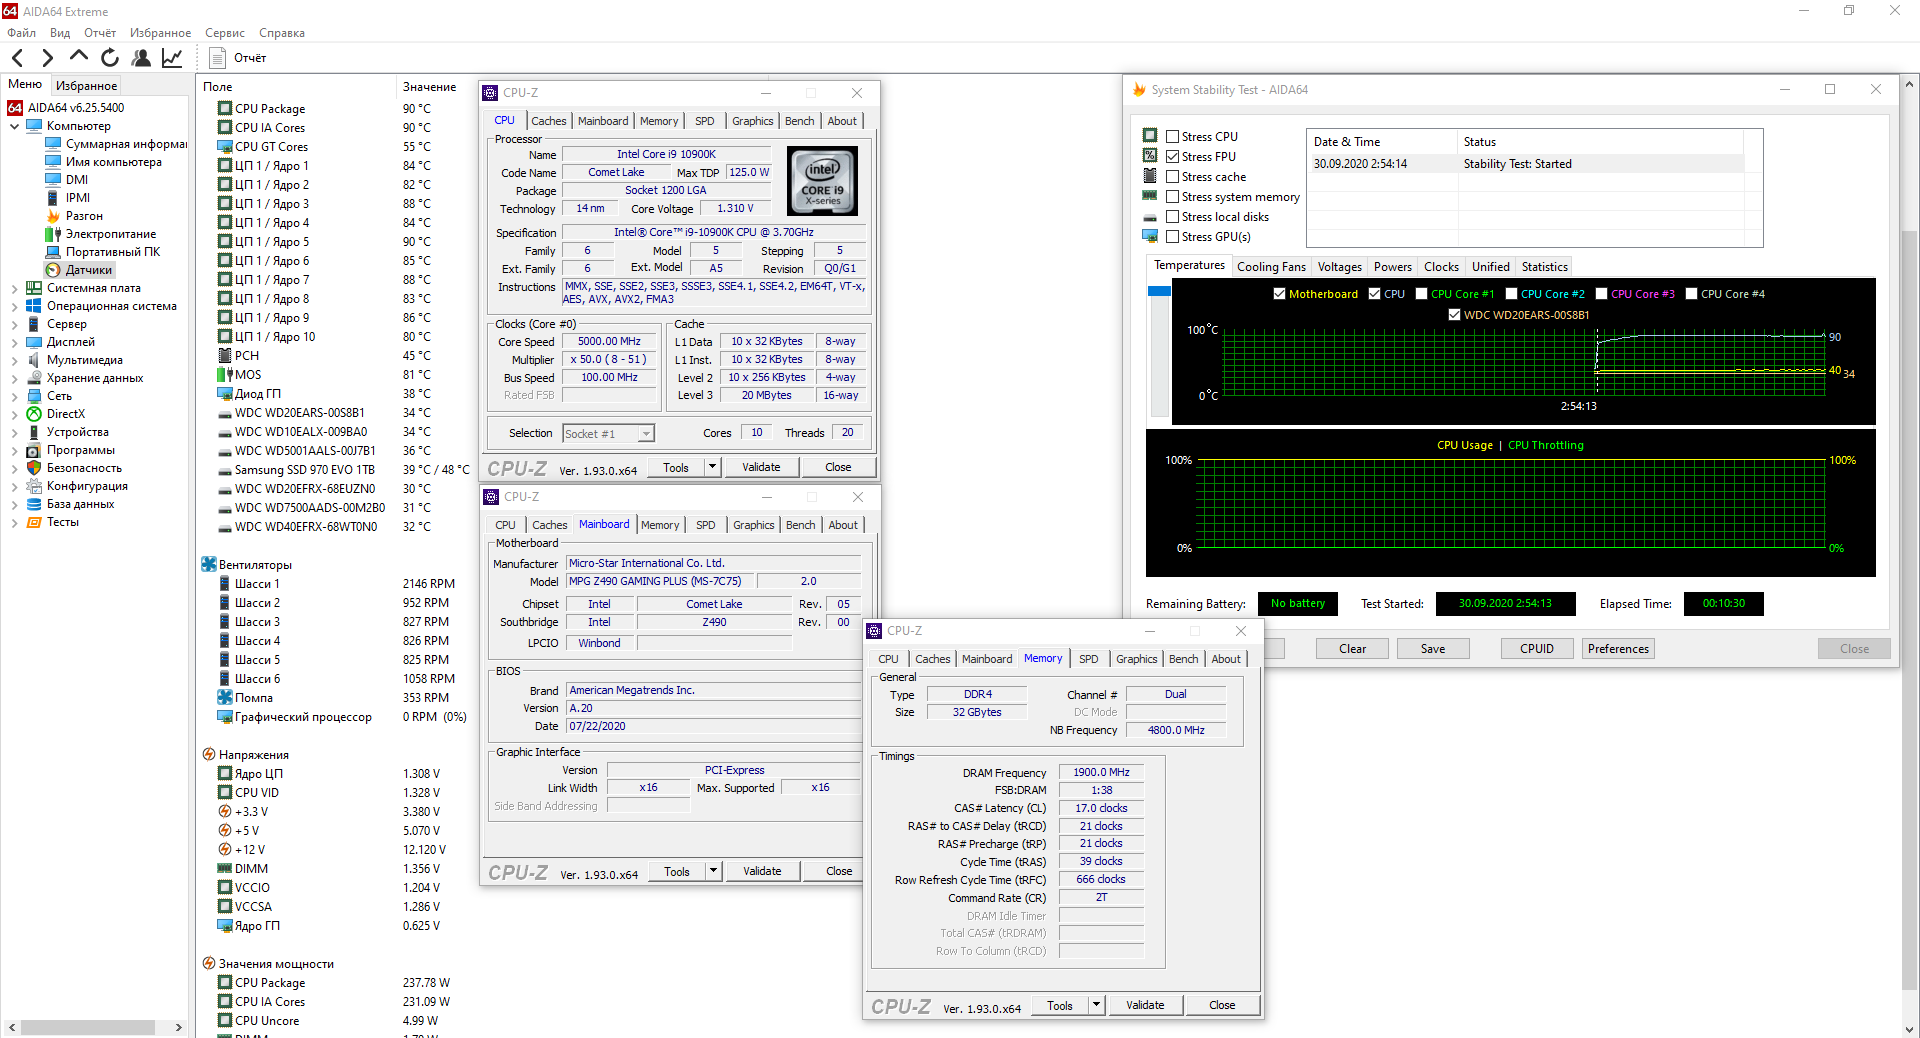Screen dimensions: 1920x1038
Task: Enable Stress system memory checkbox
Action: tap(1172, 197)
